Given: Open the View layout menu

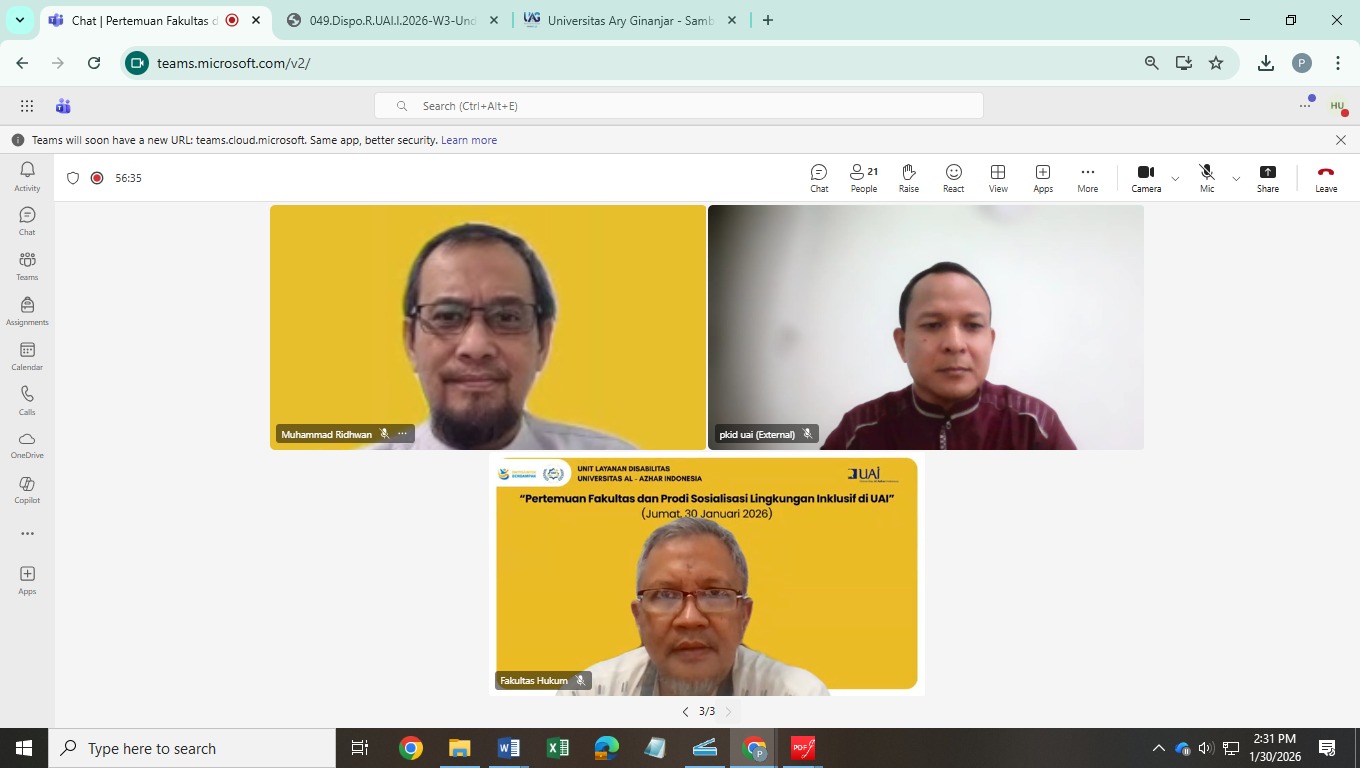Looking at the screenshot, I should (x=998, y=178).
